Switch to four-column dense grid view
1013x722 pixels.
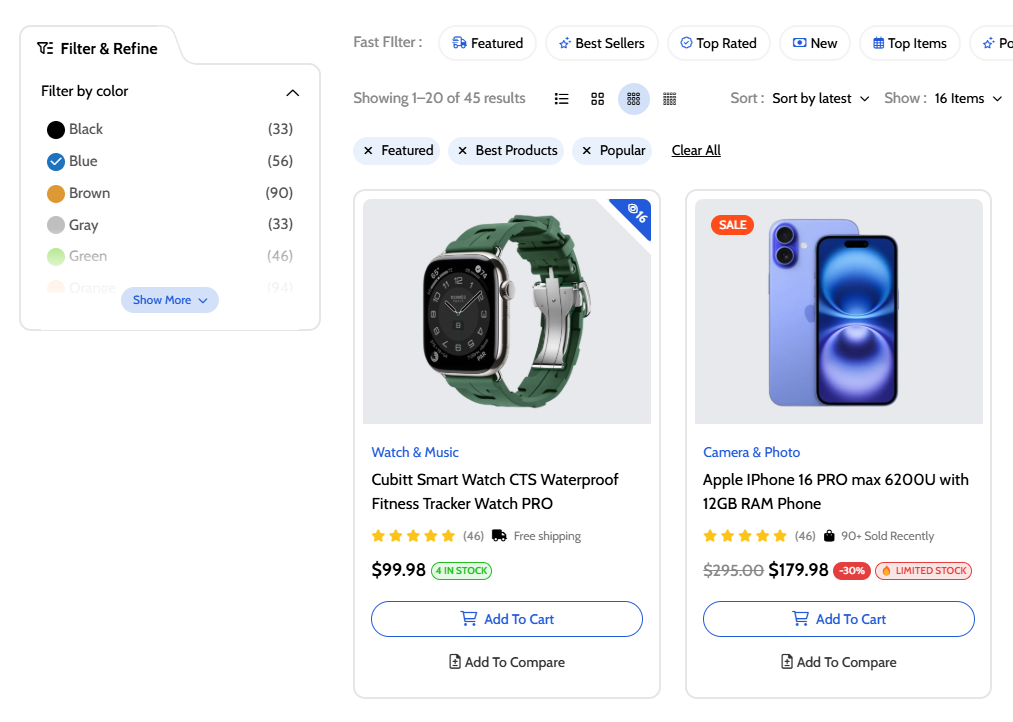pos(670,99)
